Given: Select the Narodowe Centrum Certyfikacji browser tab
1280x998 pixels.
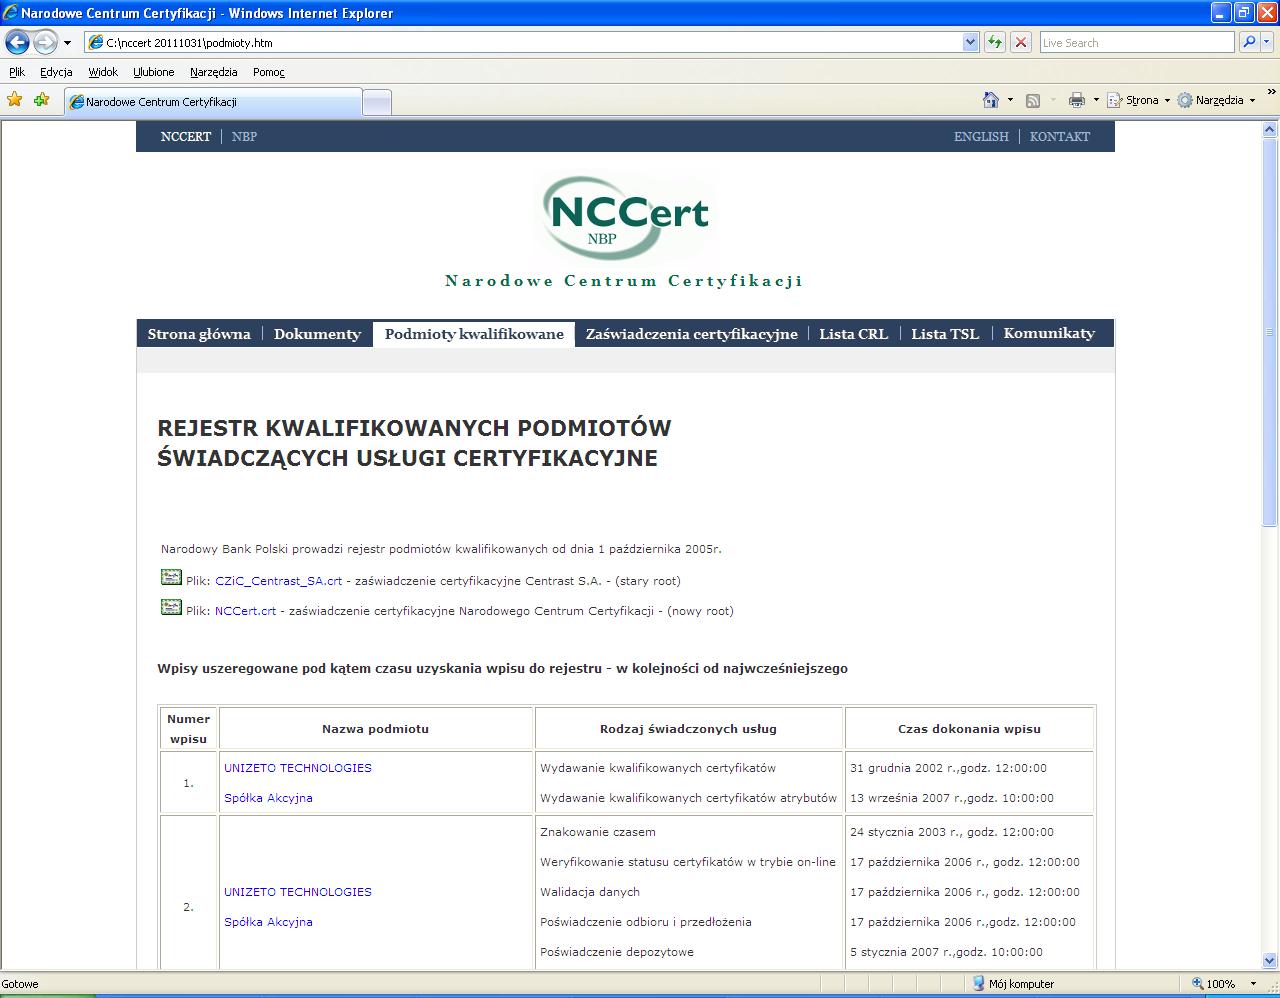Looking at the screenshot, I should point(213,102).
